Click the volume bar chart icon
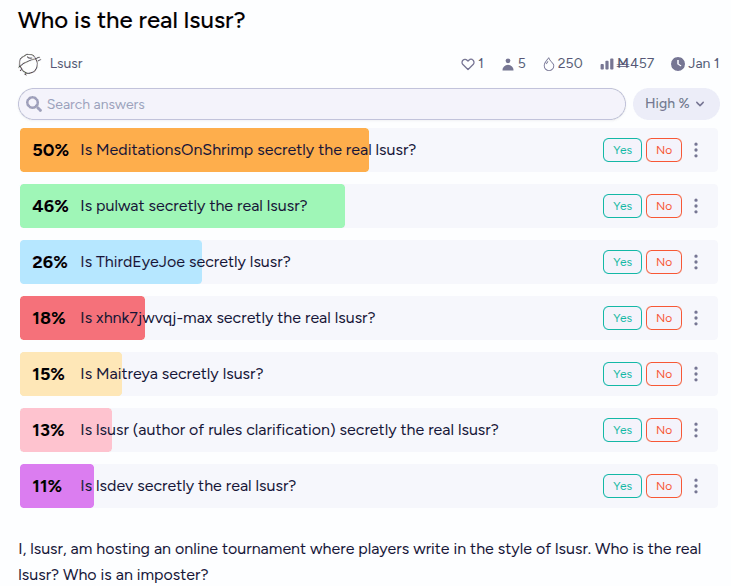 (x=606, y=64)
